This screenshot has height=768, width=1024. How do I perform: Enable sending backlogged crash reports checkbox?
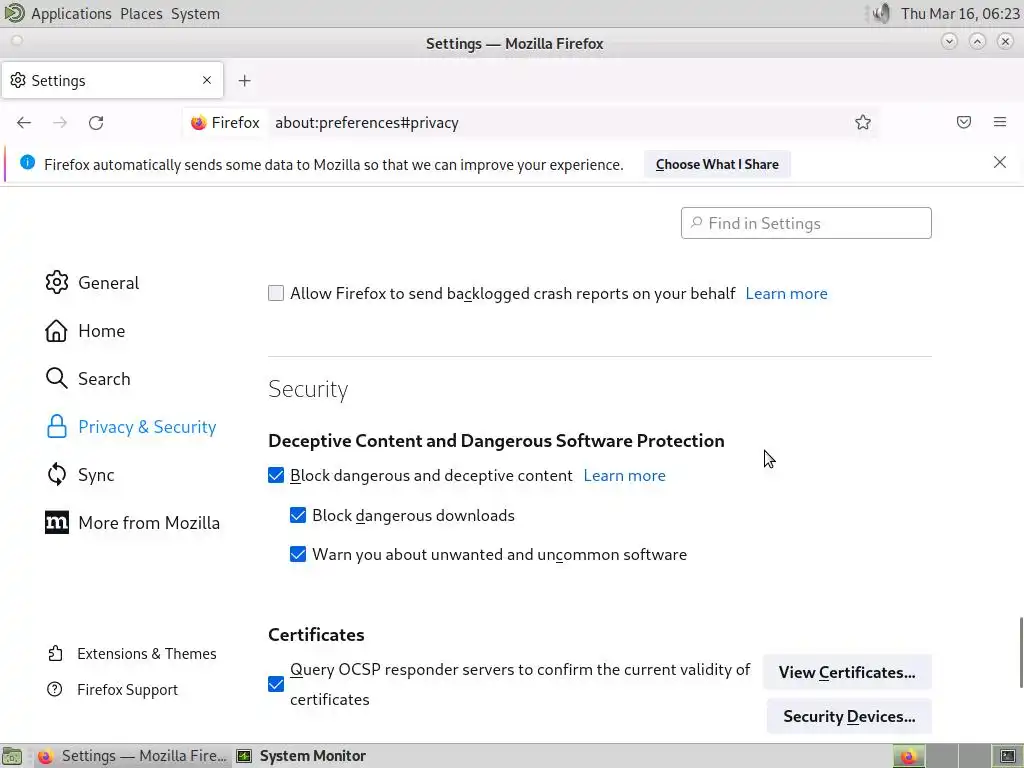(x=276, y=294)
